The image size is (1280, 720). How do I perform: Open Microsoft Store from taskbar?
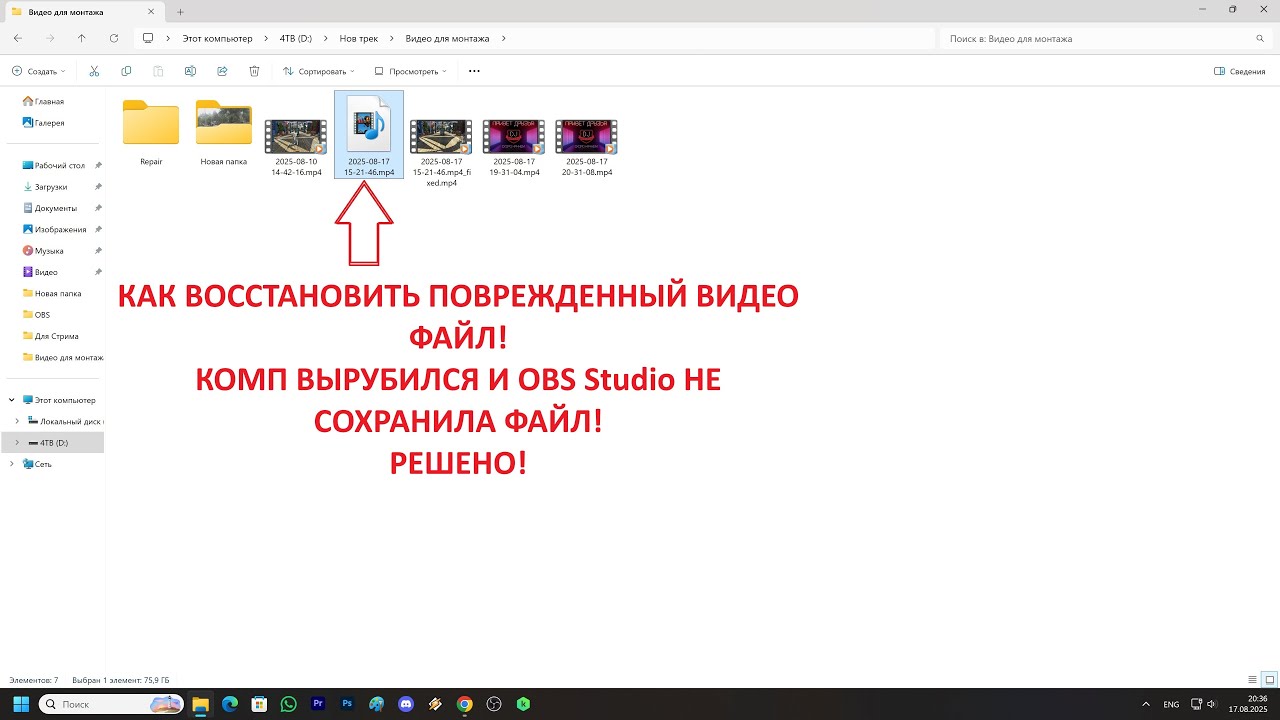click(259, 704)
